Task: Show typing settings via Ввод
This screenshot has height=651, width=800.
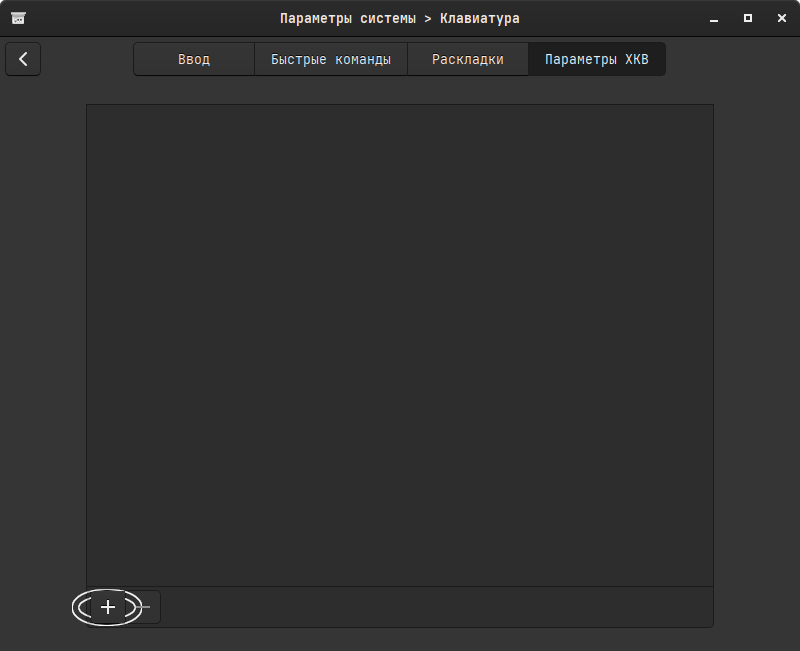Action: pos(194,59)
